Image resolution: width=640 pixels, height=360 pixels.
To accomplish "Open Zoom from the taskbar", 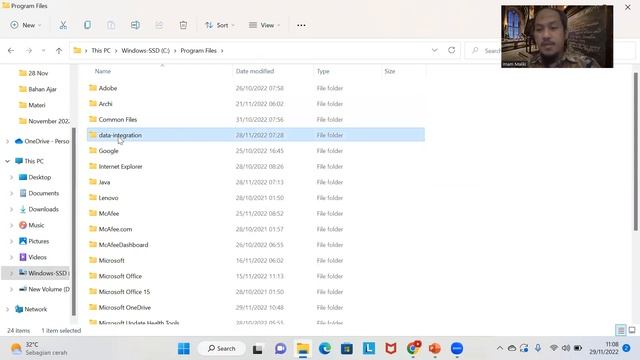I will 457,349.
